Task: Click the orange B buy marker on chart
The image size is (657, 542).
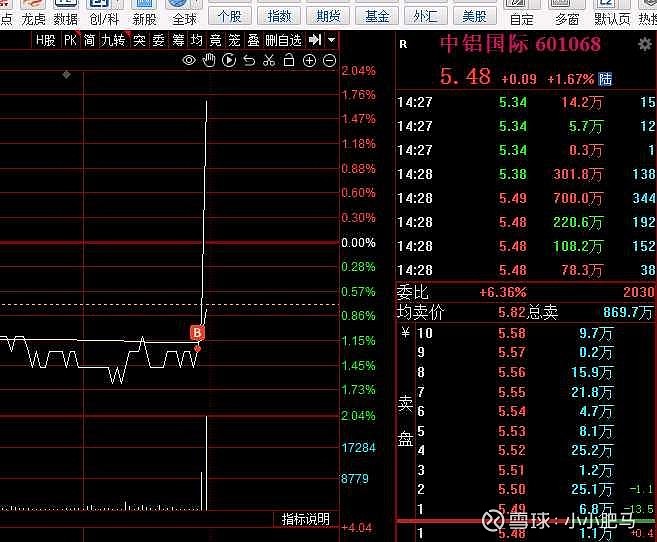Action: pyautogui.click(x=197, y=333)
